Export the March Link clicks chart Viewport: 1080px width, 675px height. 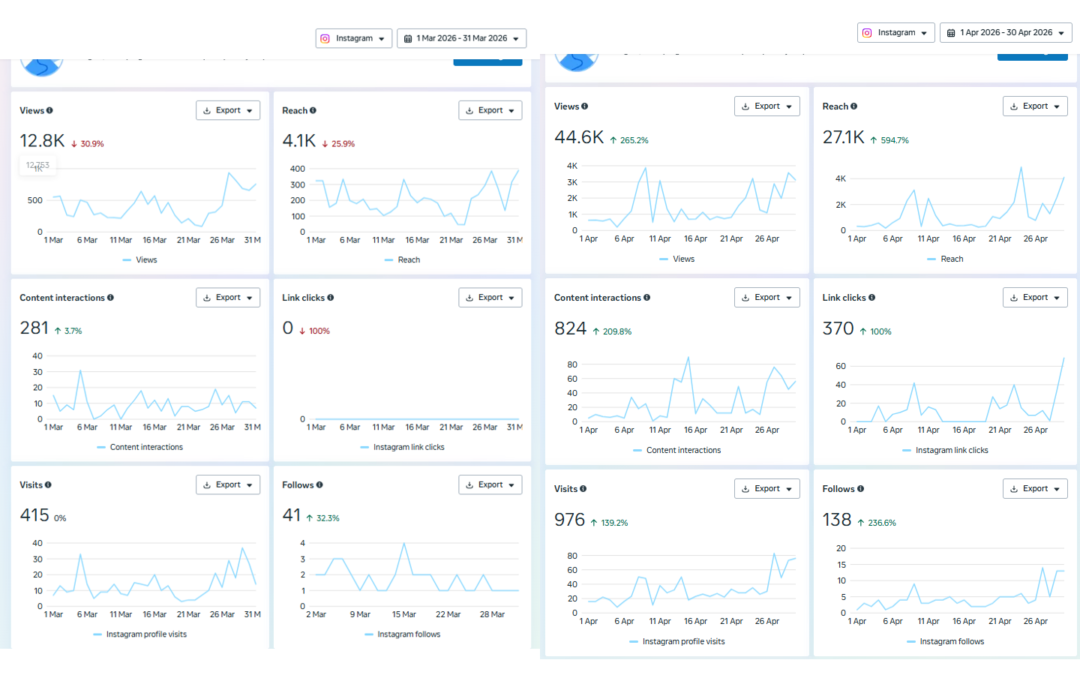(x=490, y=298)
